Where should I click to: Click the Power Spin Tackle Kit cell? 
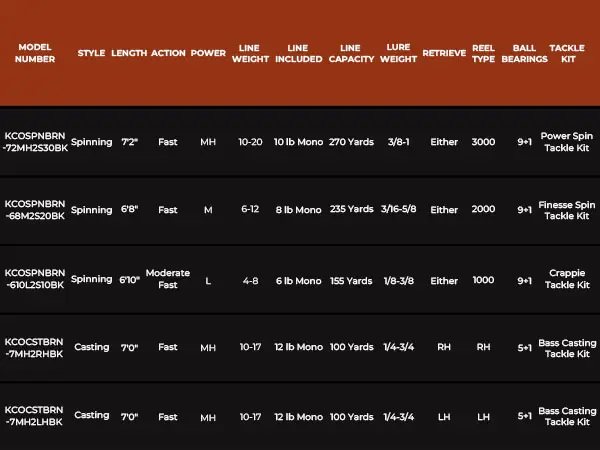[x=567, y=142]
